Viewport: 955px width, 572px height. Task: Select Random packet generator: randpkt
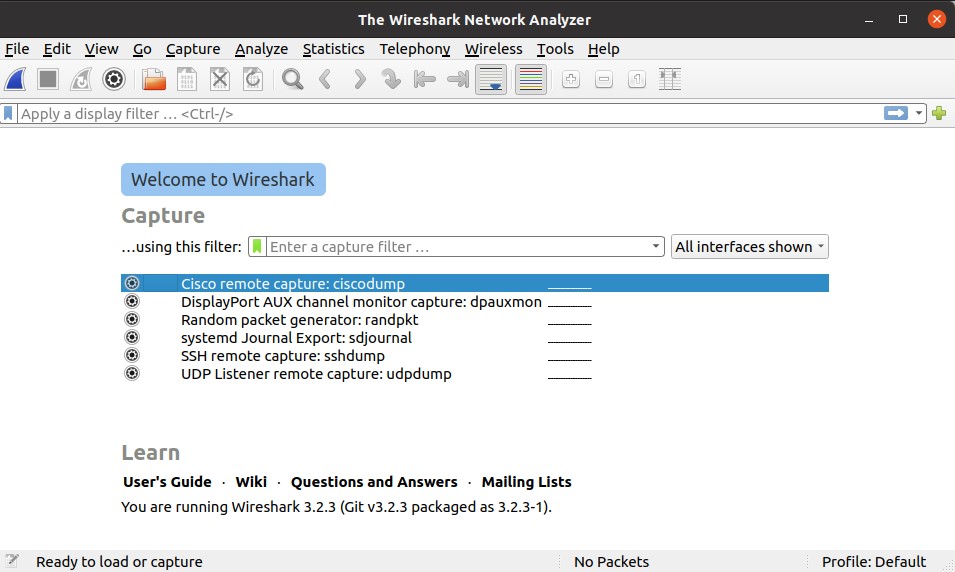pos(475,320)
